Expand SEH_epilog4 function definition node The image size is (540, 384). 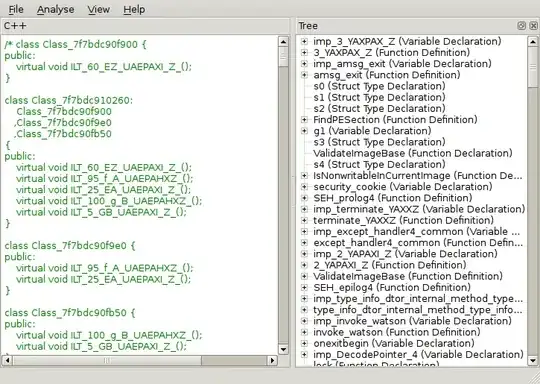[304, 287]
